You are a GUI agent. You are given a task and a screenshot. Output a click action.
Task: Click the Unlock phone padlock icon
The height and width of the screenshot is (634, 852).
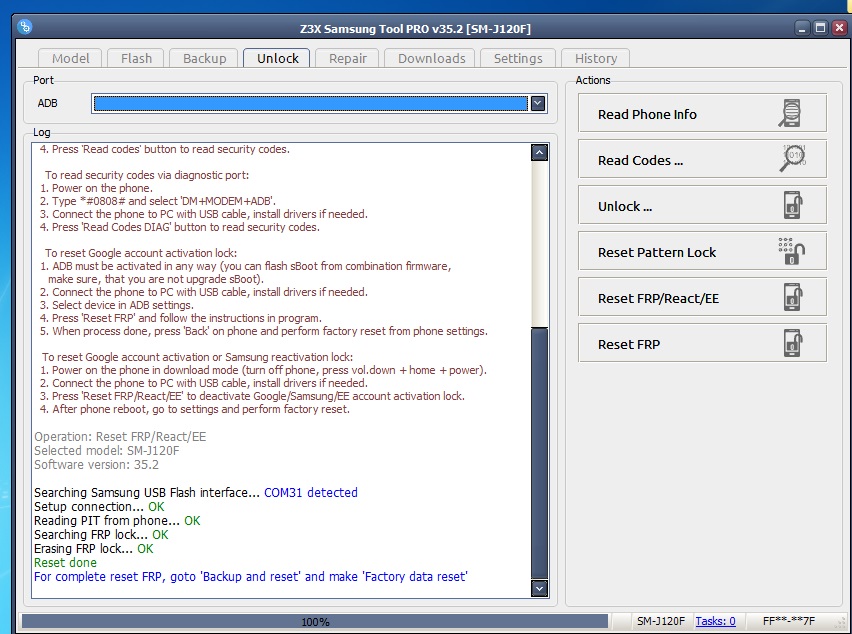tap(793, 205)
